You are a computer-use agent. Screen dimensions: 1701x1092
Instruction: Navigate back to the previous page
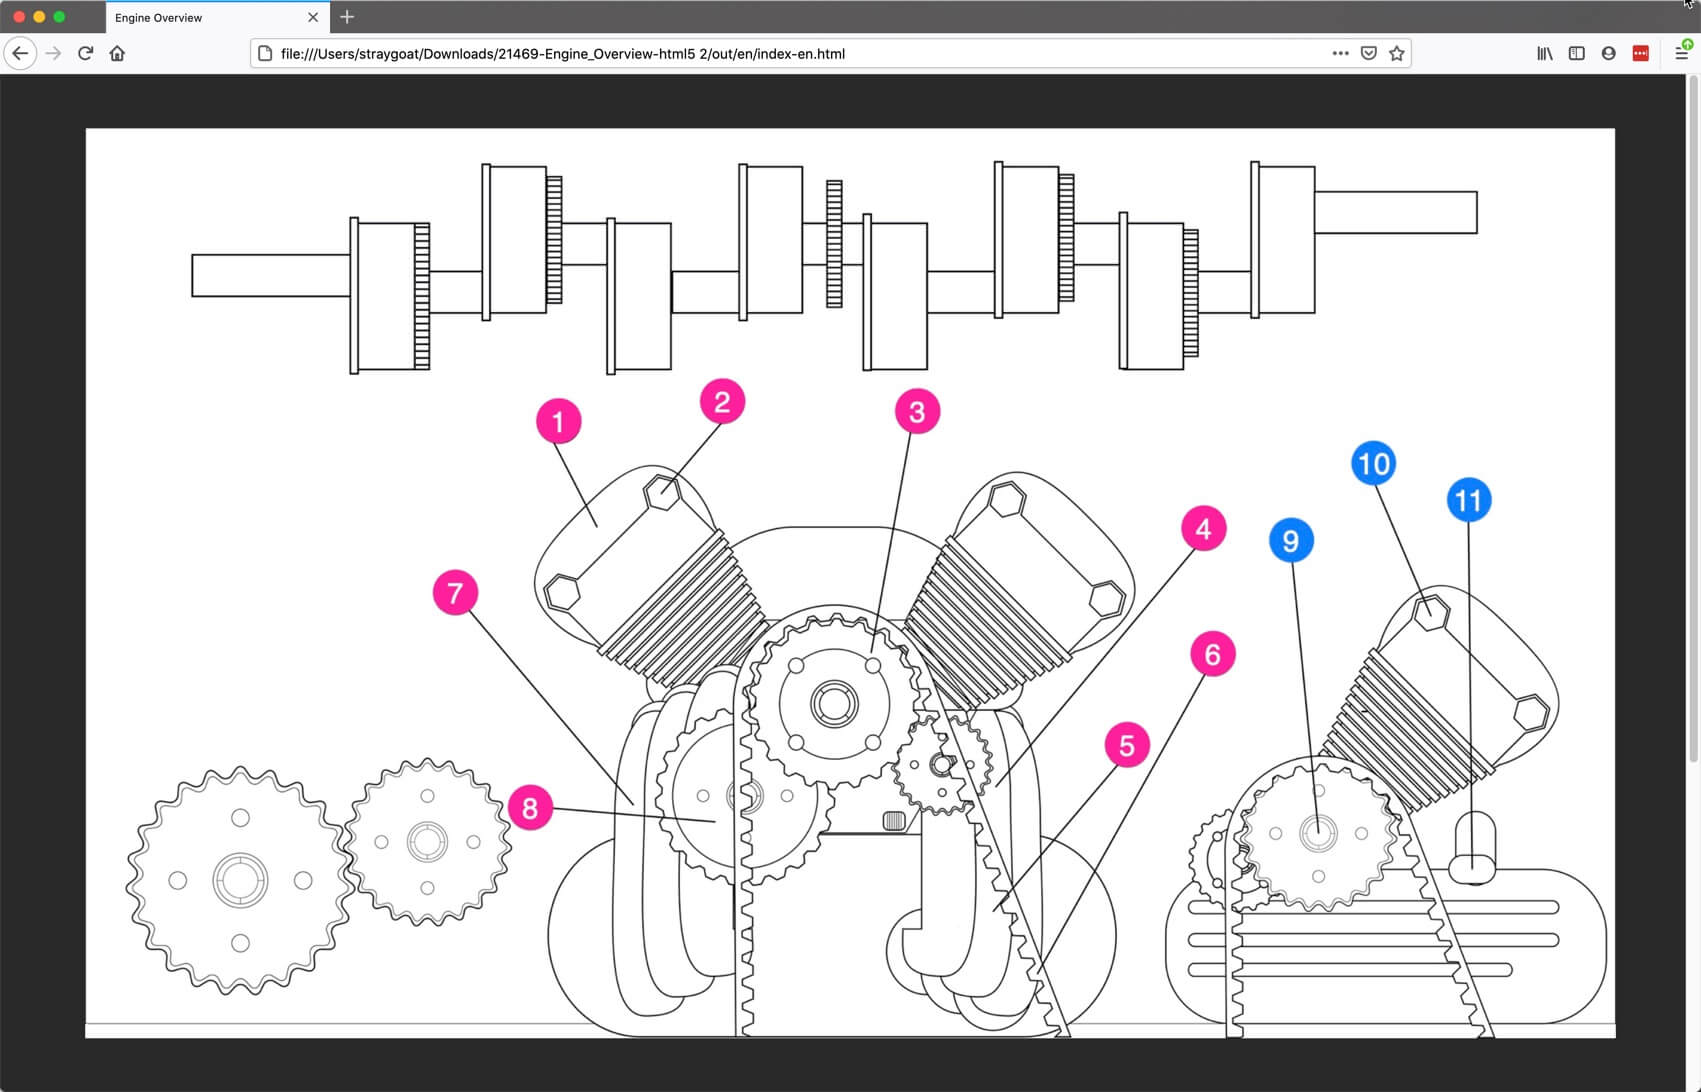(20, 53)
